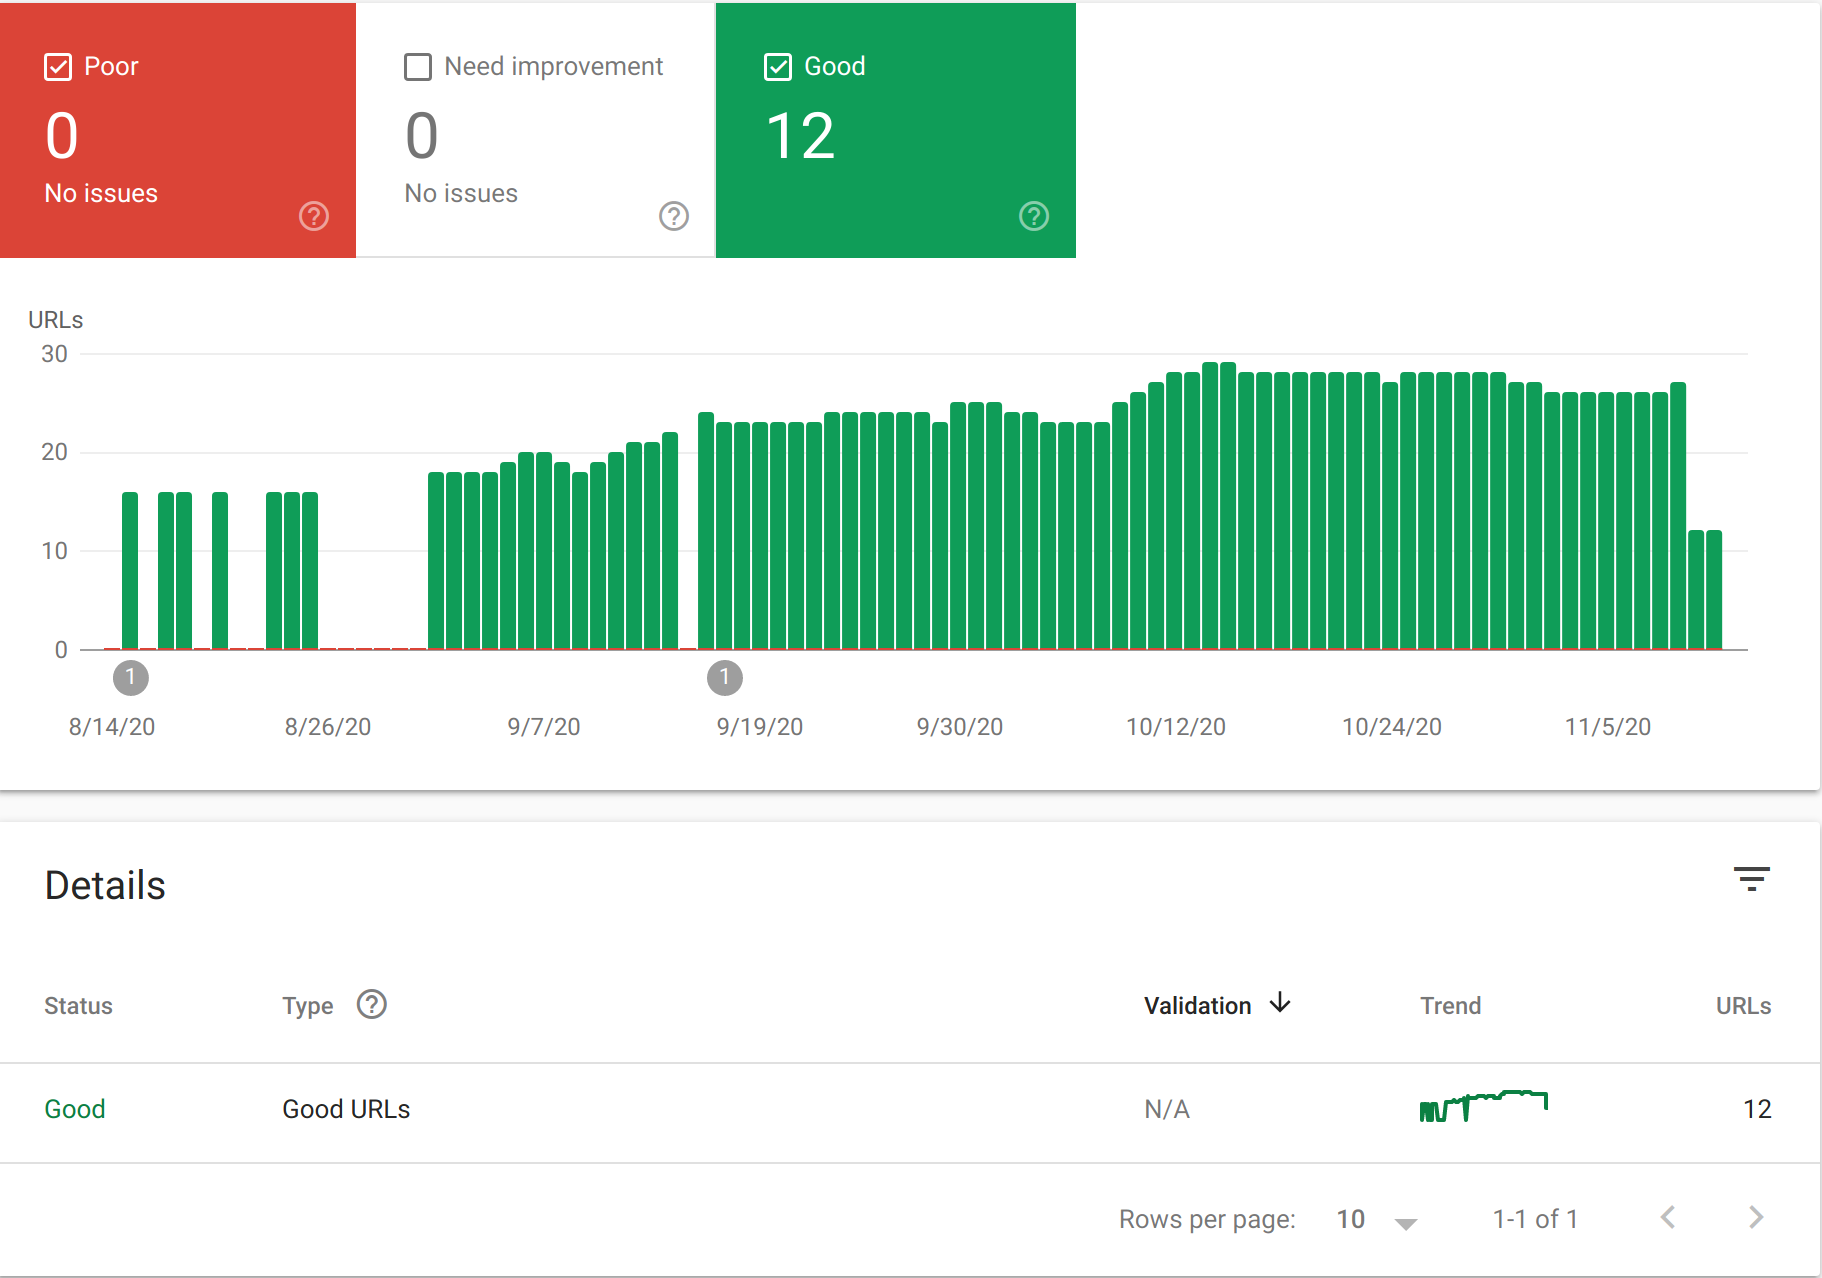This screenshot has width=1822, height=1278.
Task: Click the Trend sparkline in Good row
Action: (x=1483, y=1106)
